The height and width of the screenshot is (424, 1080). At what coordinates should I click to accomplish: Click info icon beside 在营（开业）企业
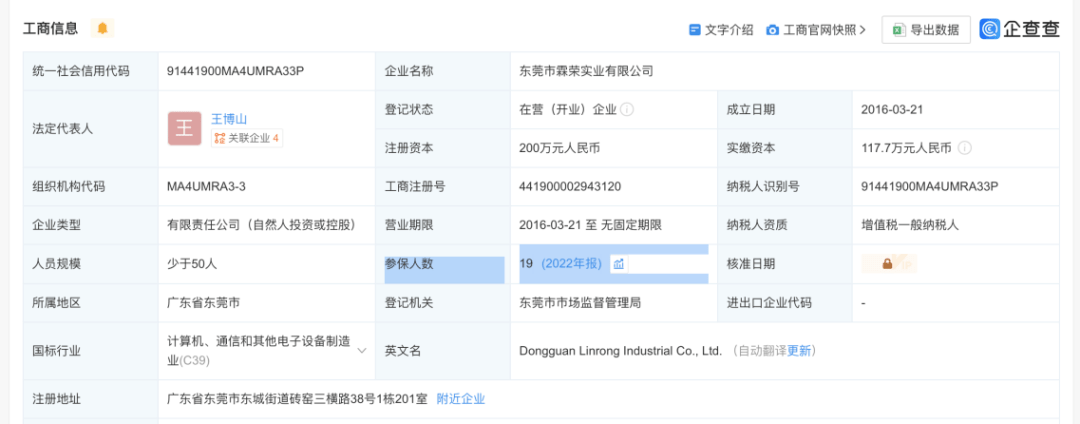(x=627, y=109)
